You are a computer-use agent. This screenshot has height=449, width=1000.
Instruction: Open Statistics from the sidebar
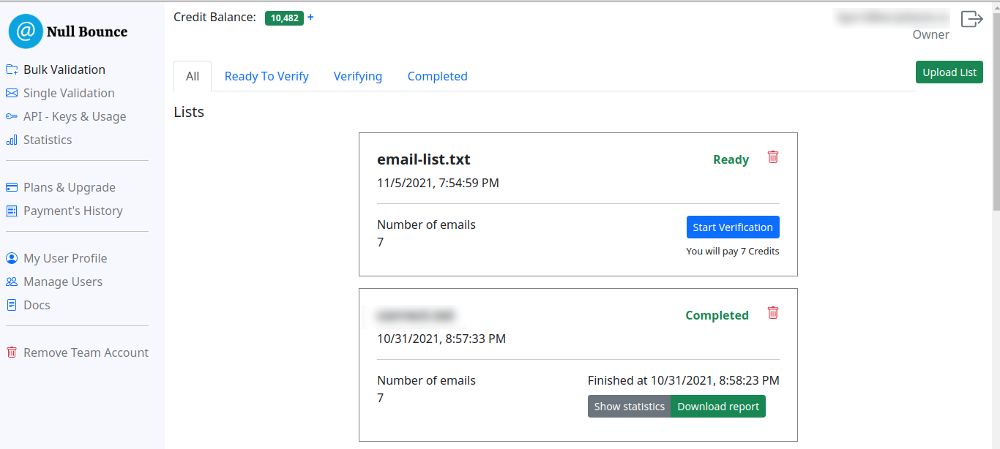[x=47, y=140]
